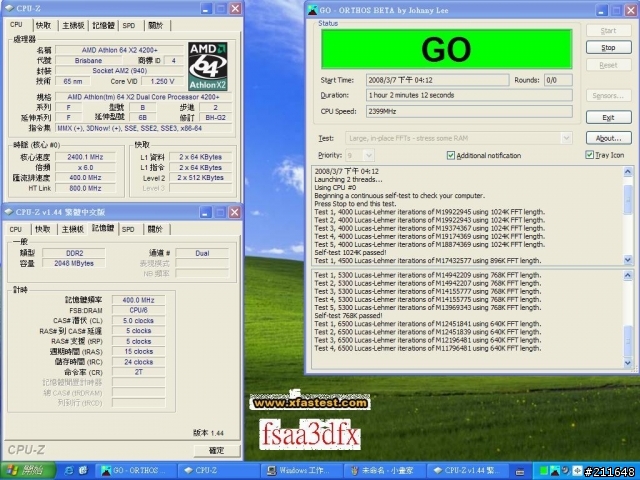Click memory type value 'DDR2'
The image size is (640, 480).
click(74, 253)
